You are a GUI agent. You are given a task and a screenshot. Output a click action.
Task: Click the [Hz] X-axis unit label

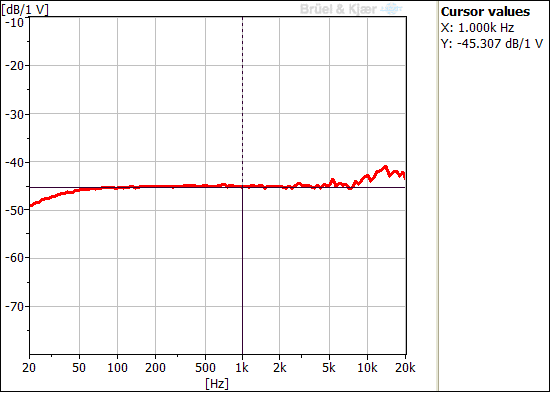(217, 383)
